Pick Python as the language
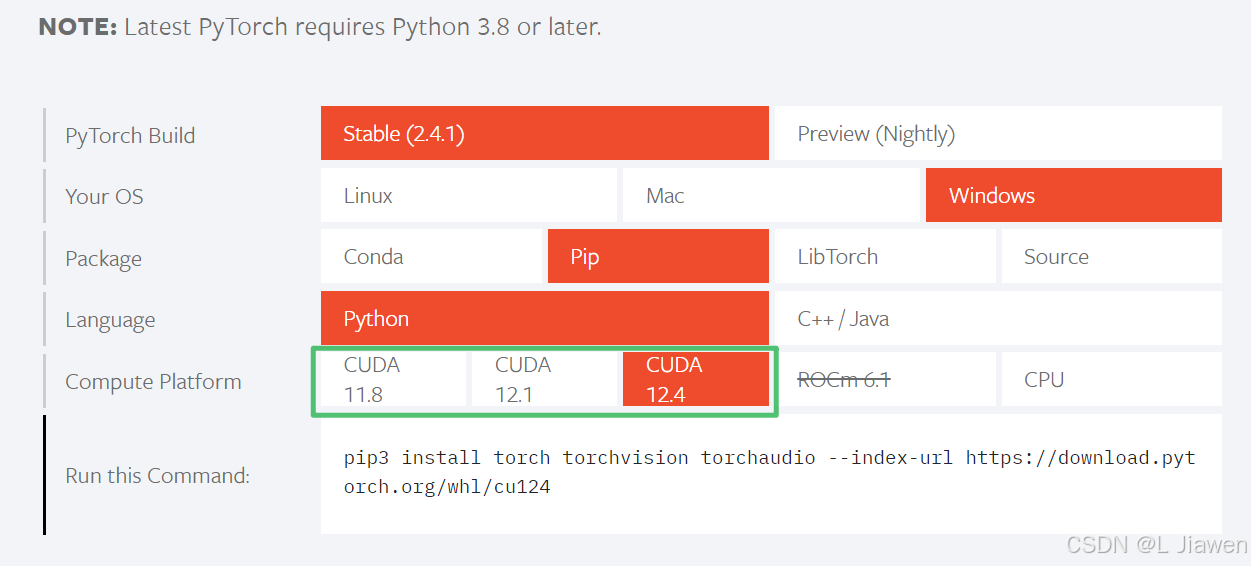Image resolution: width=1251 pixels, height=566 pixels. point(545,318)
